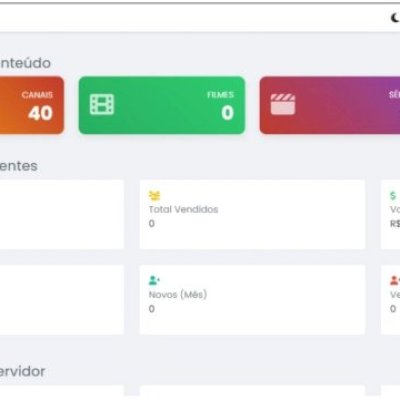Click the green dollar sign icon

[x=393, y=196]
